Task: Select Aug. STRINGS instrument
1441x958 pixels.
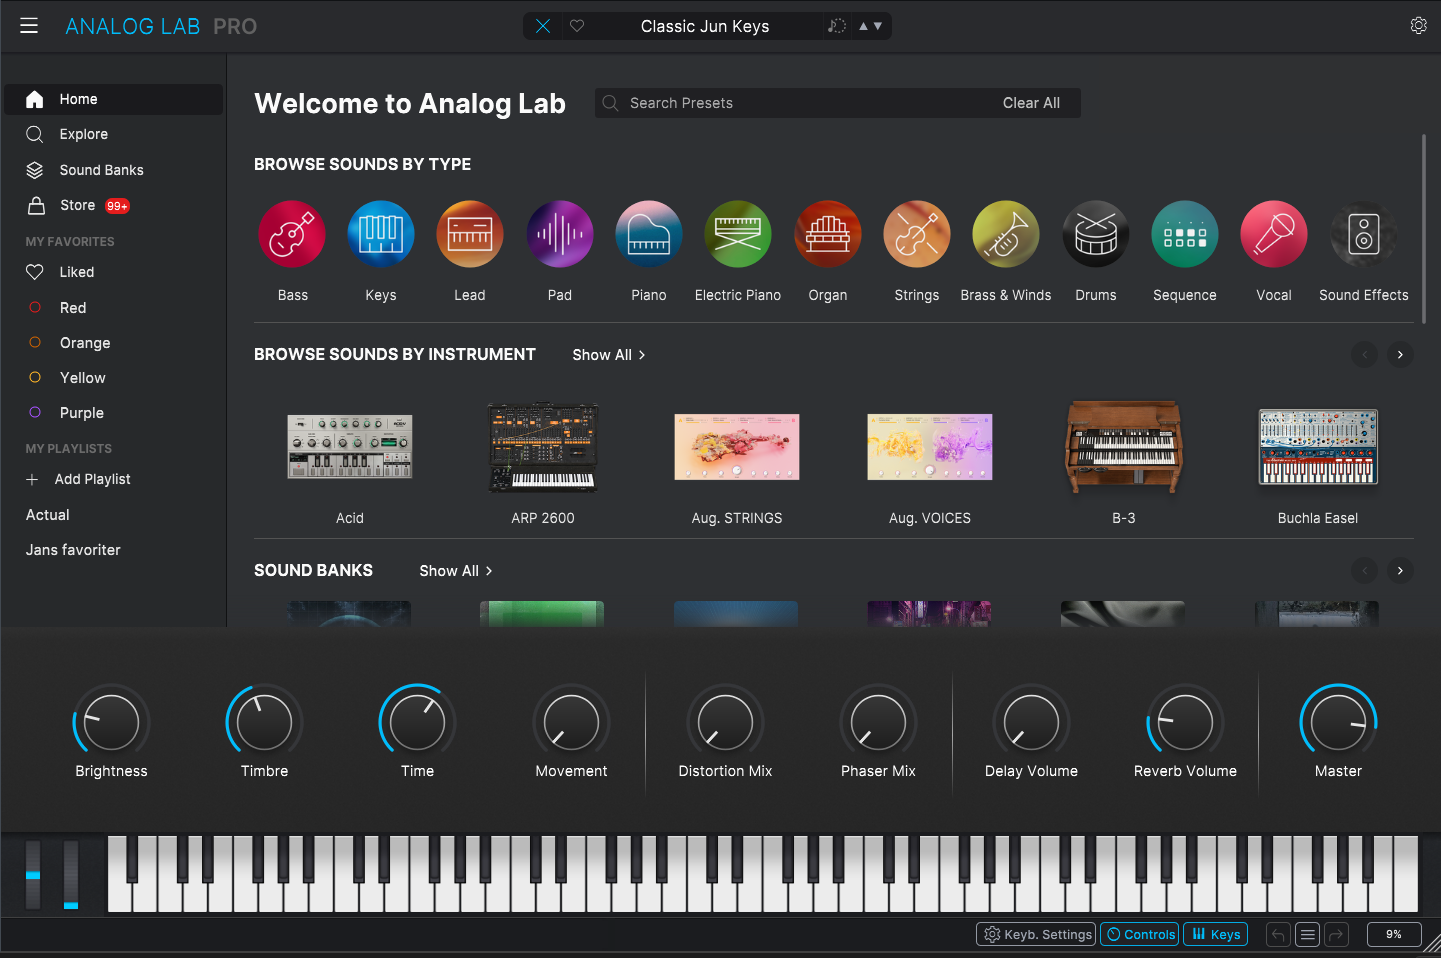Action: (737, 447)
